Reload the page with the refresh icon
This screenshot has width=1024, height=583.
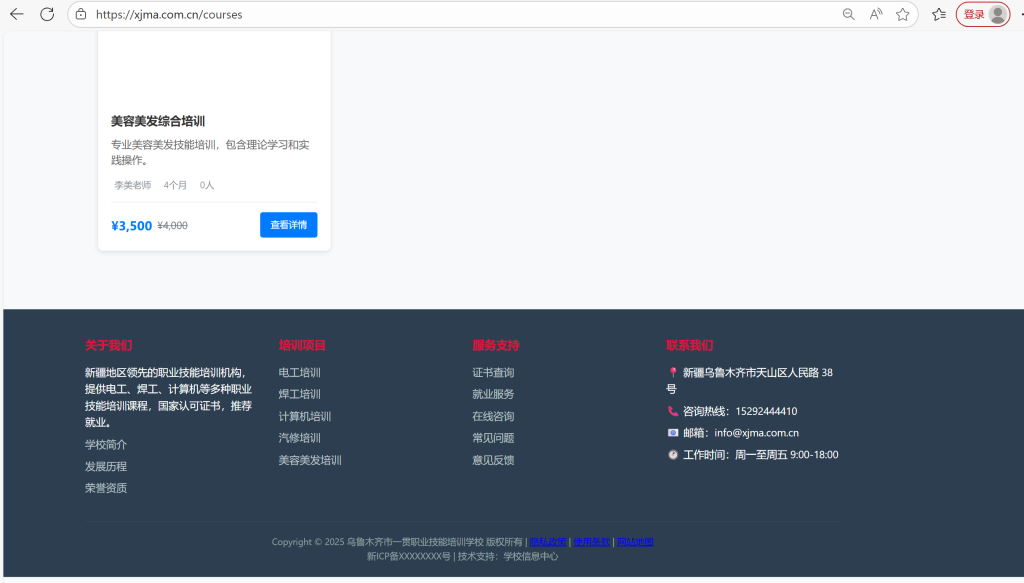(47, 14)
